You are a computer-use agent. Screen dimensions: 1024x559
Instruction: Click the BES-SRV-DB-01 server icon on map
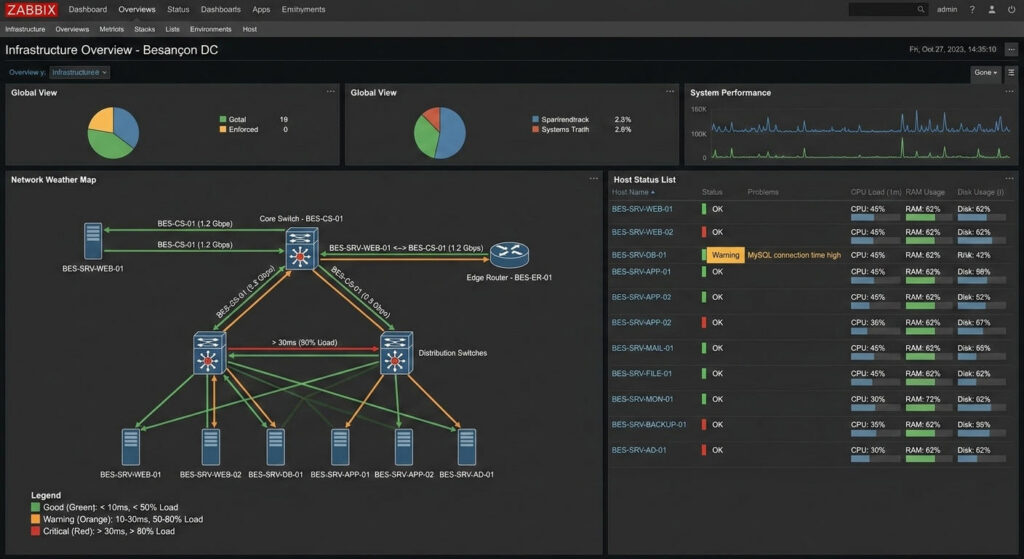[x=276, y=447]
